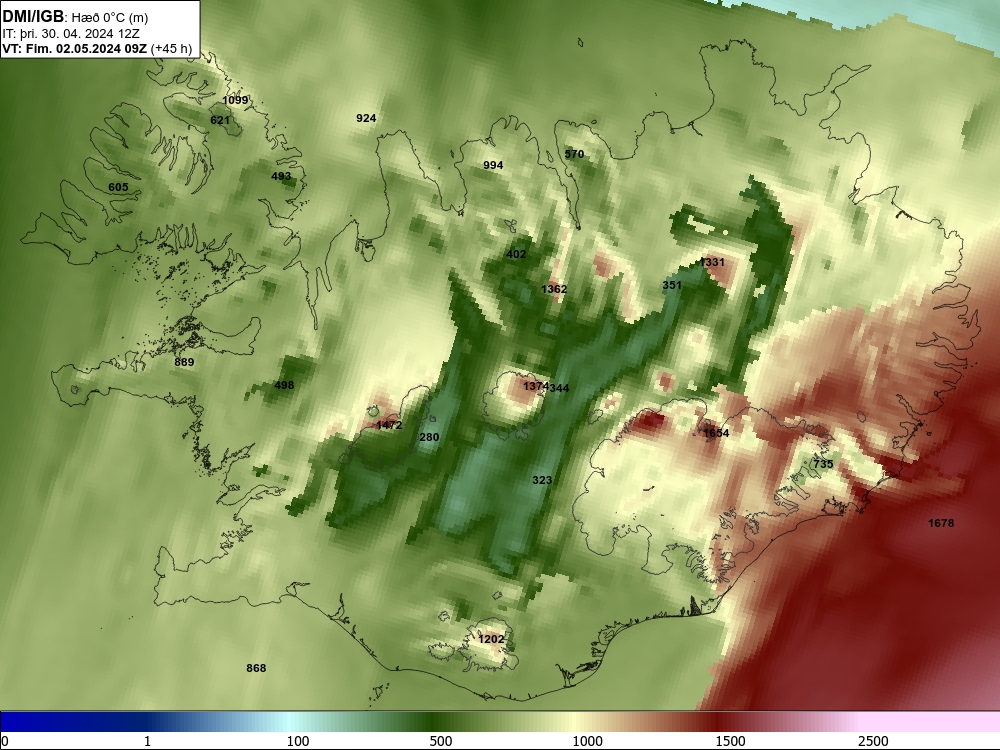Screen dimensions: 1000x750
Task: Click the 1654 map value
Action: 716,433
